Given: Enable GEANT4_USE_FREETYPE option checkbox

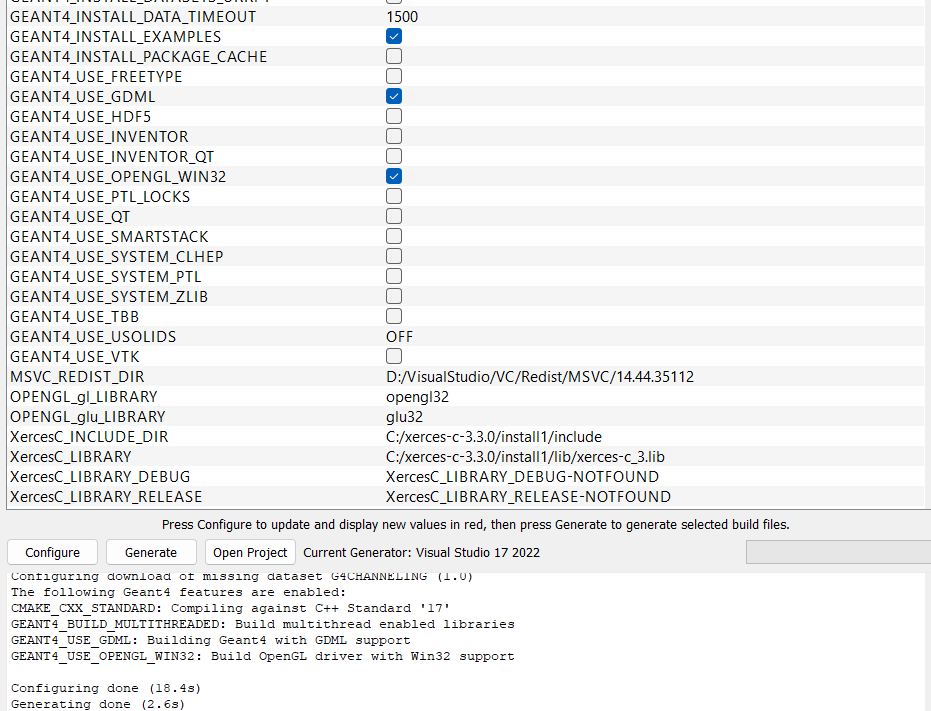Looking at the screenshot, I should click(394, 77).
